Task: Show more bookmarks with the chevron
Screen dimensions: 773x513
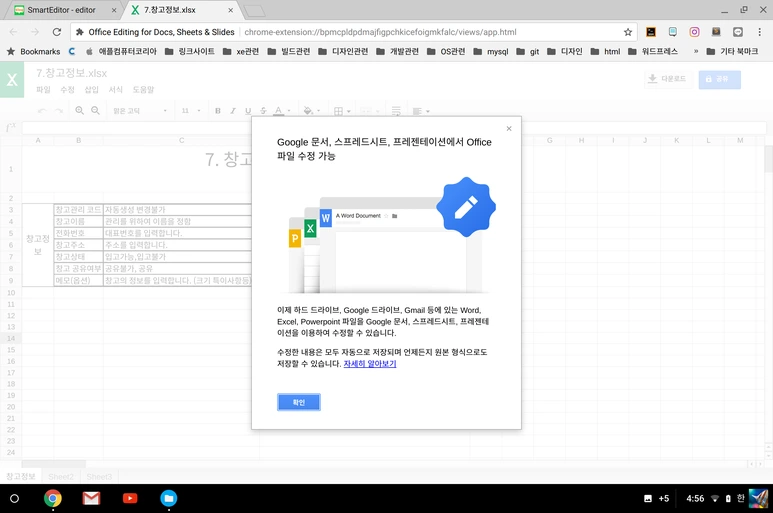Action: [696, 51]
